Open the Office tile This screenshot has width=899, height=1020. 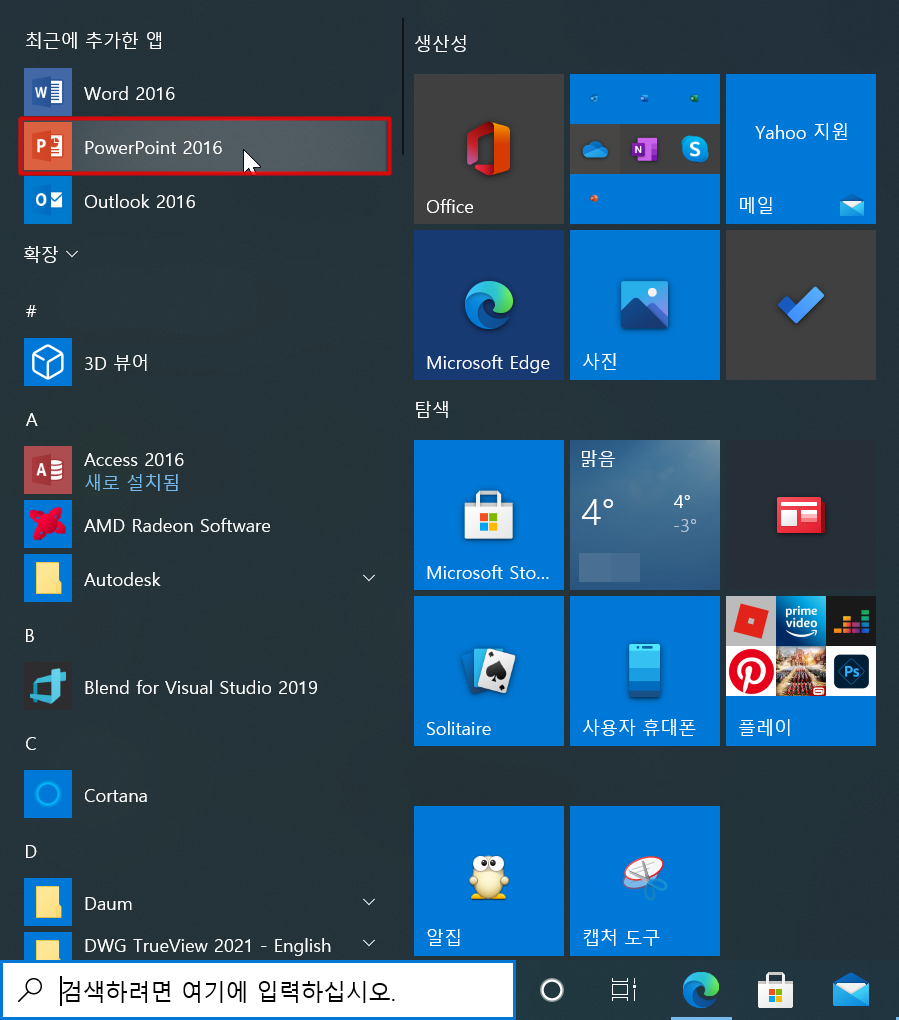[489, 149]
